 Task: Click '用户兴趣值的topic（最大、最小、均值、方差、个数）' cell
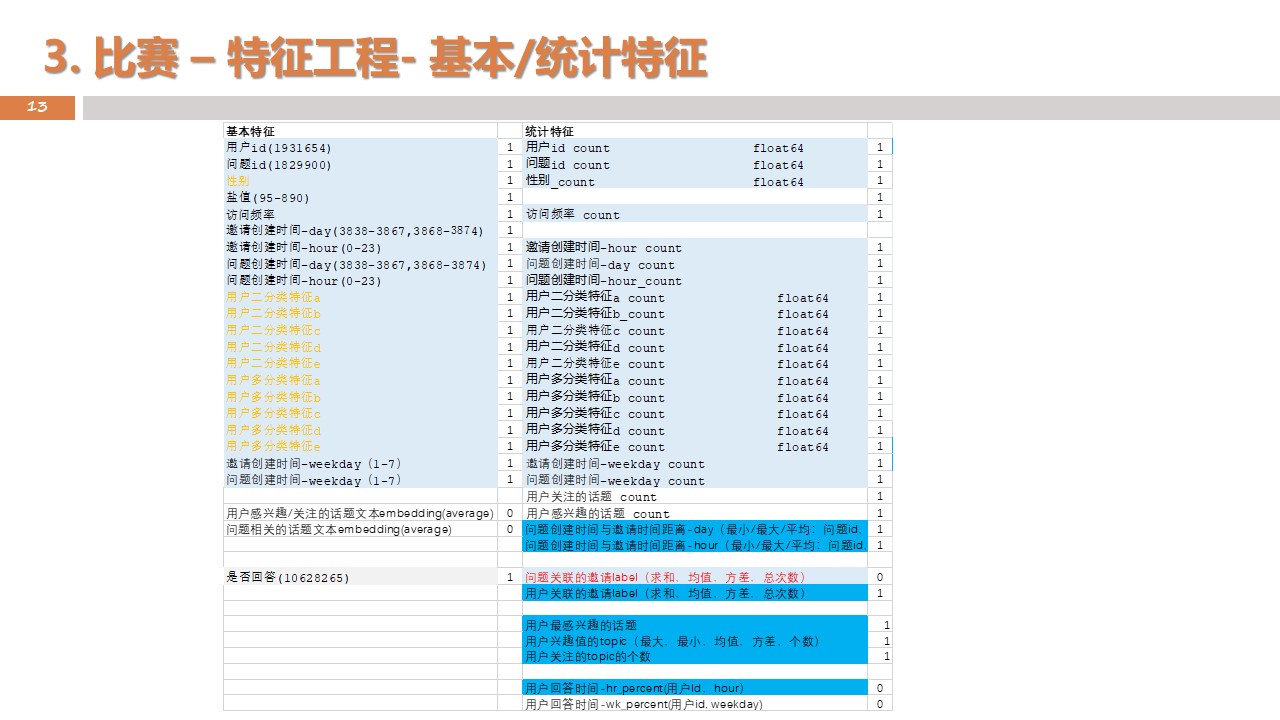click(x=695, y=640)
